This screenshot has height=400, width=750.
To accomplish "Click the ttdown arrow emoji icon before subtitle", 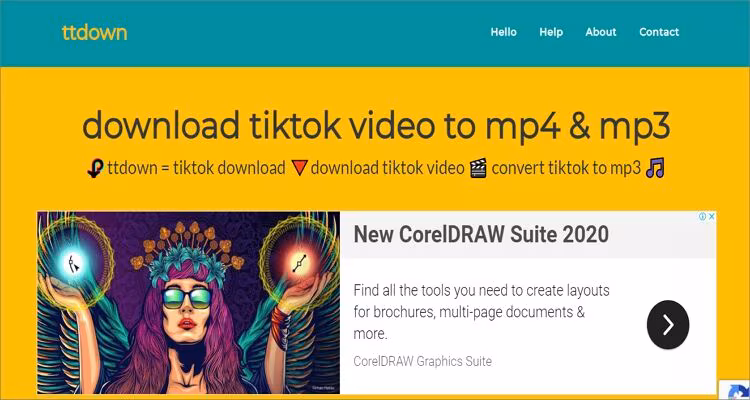I will coord(96,168).
